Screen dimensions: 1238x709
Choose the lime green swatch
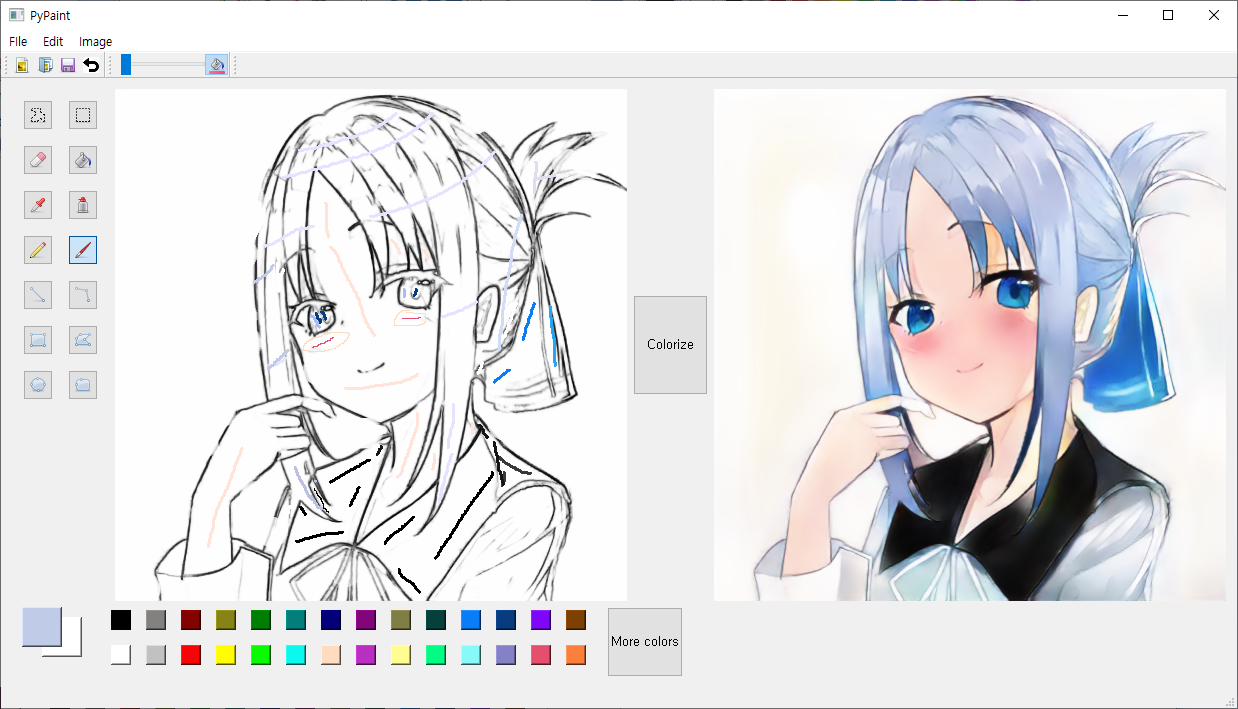(x=261, y=655)
